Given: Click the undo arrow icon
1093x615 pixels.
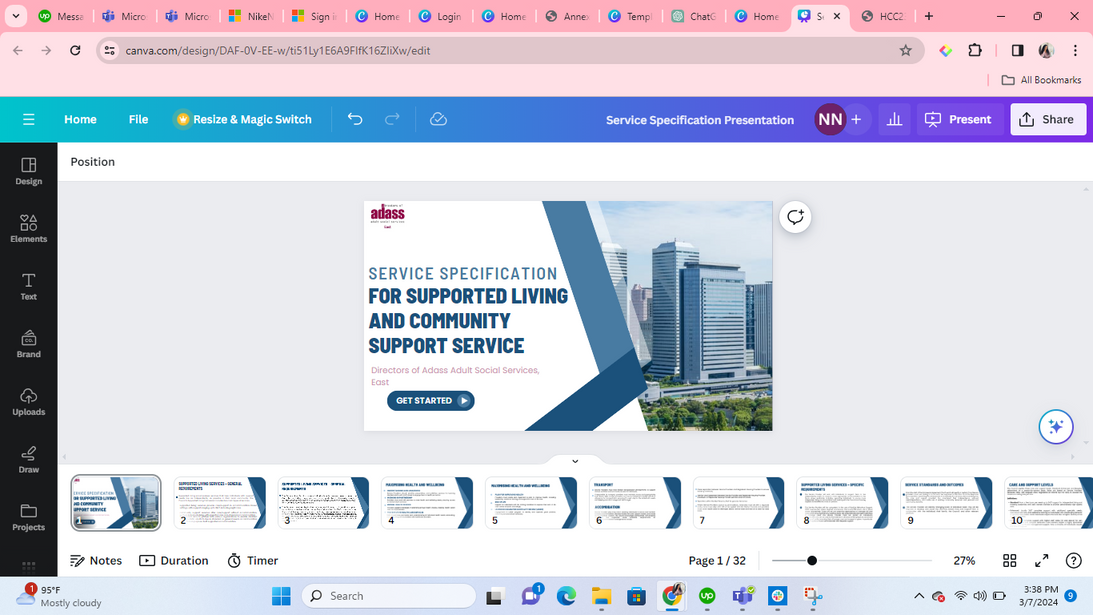Looking at the screenshot, I should pyautogui.click(x=355, y=119).
